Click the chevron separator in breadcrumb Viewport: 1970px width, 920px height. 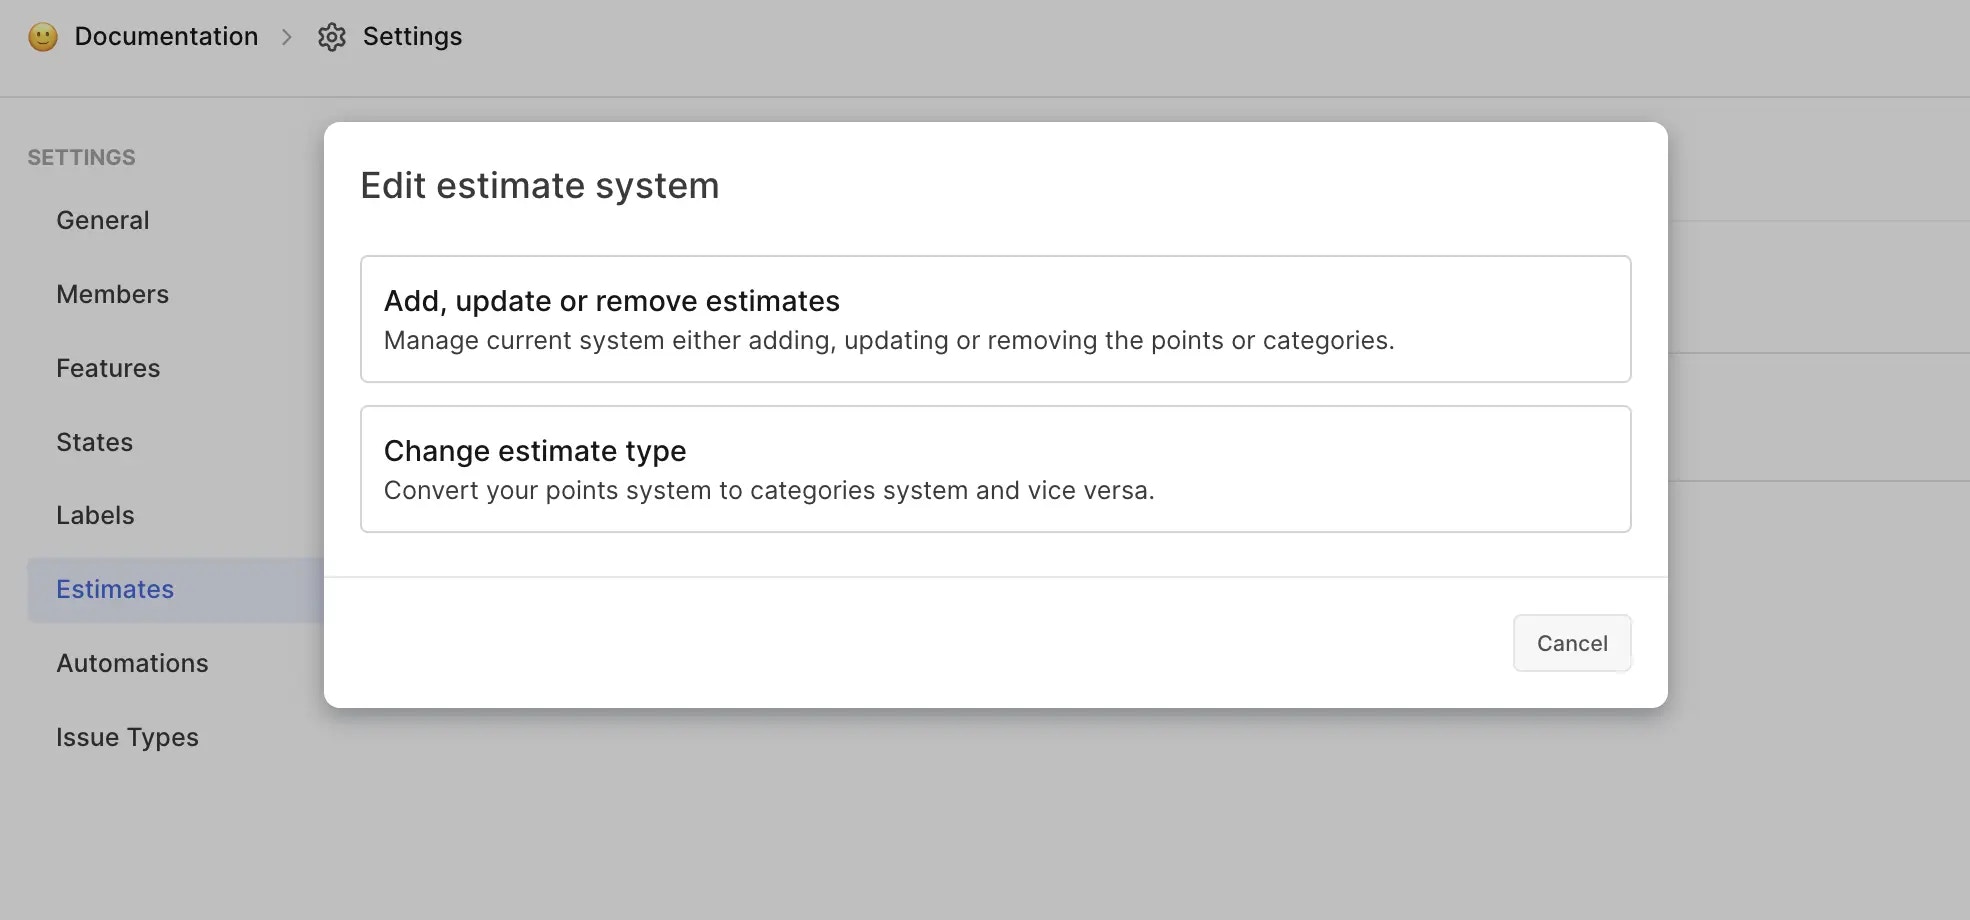tap(287, 36)
